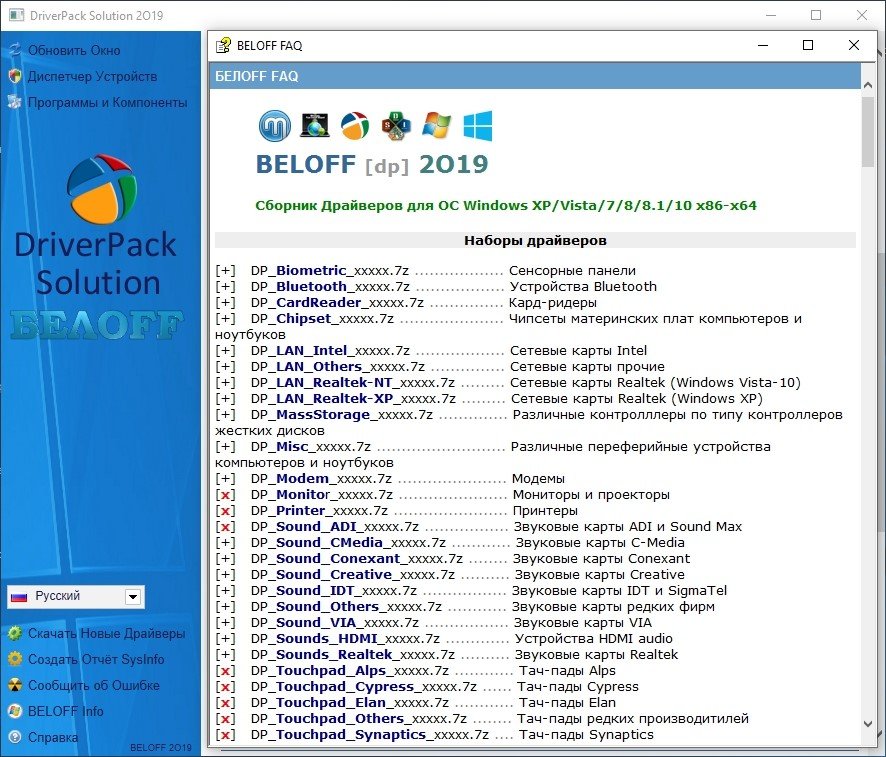Image resolution: width=886 pixels, height=757 pixels.
Task: Click DP_Misc driver pack name
Action: pos(311,447)
